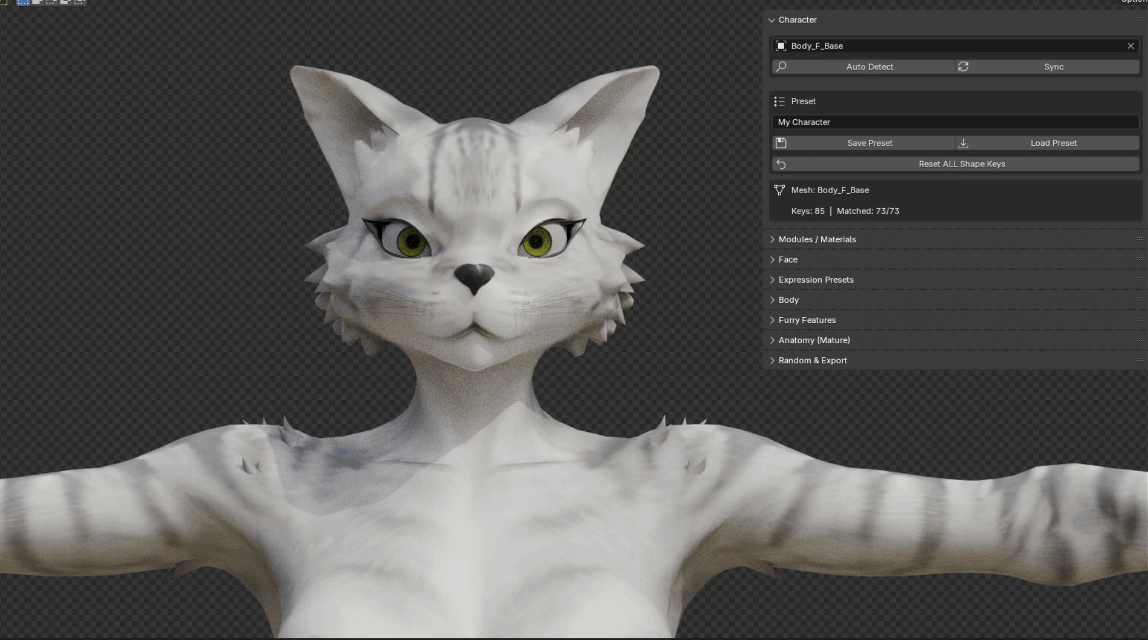
Task: Clear the Body_F_Base selection with the X
Action: [x=1130, y=45]
